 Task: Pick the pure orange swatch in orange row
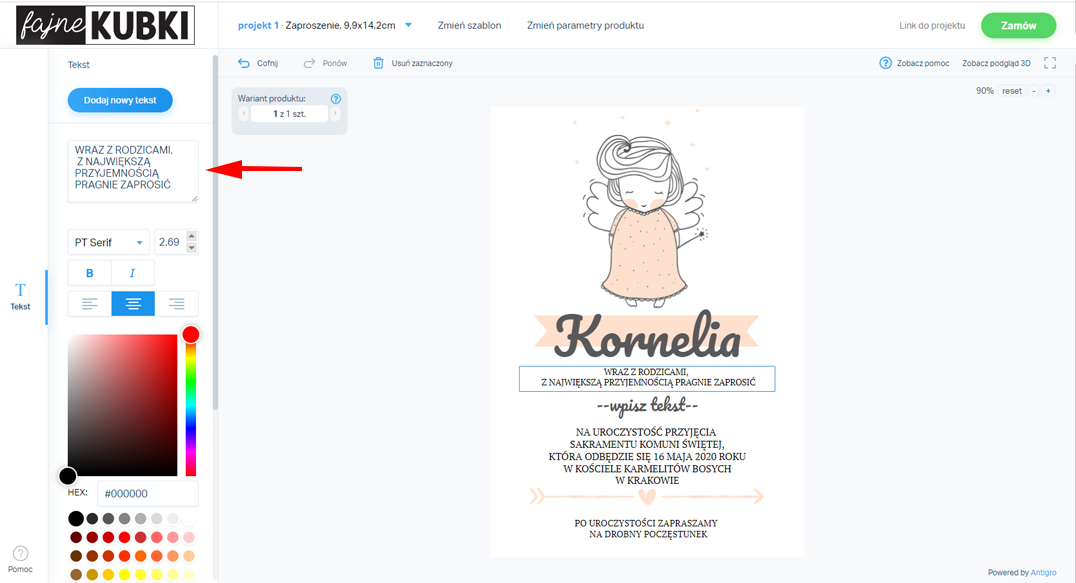(x=141, y=556)
